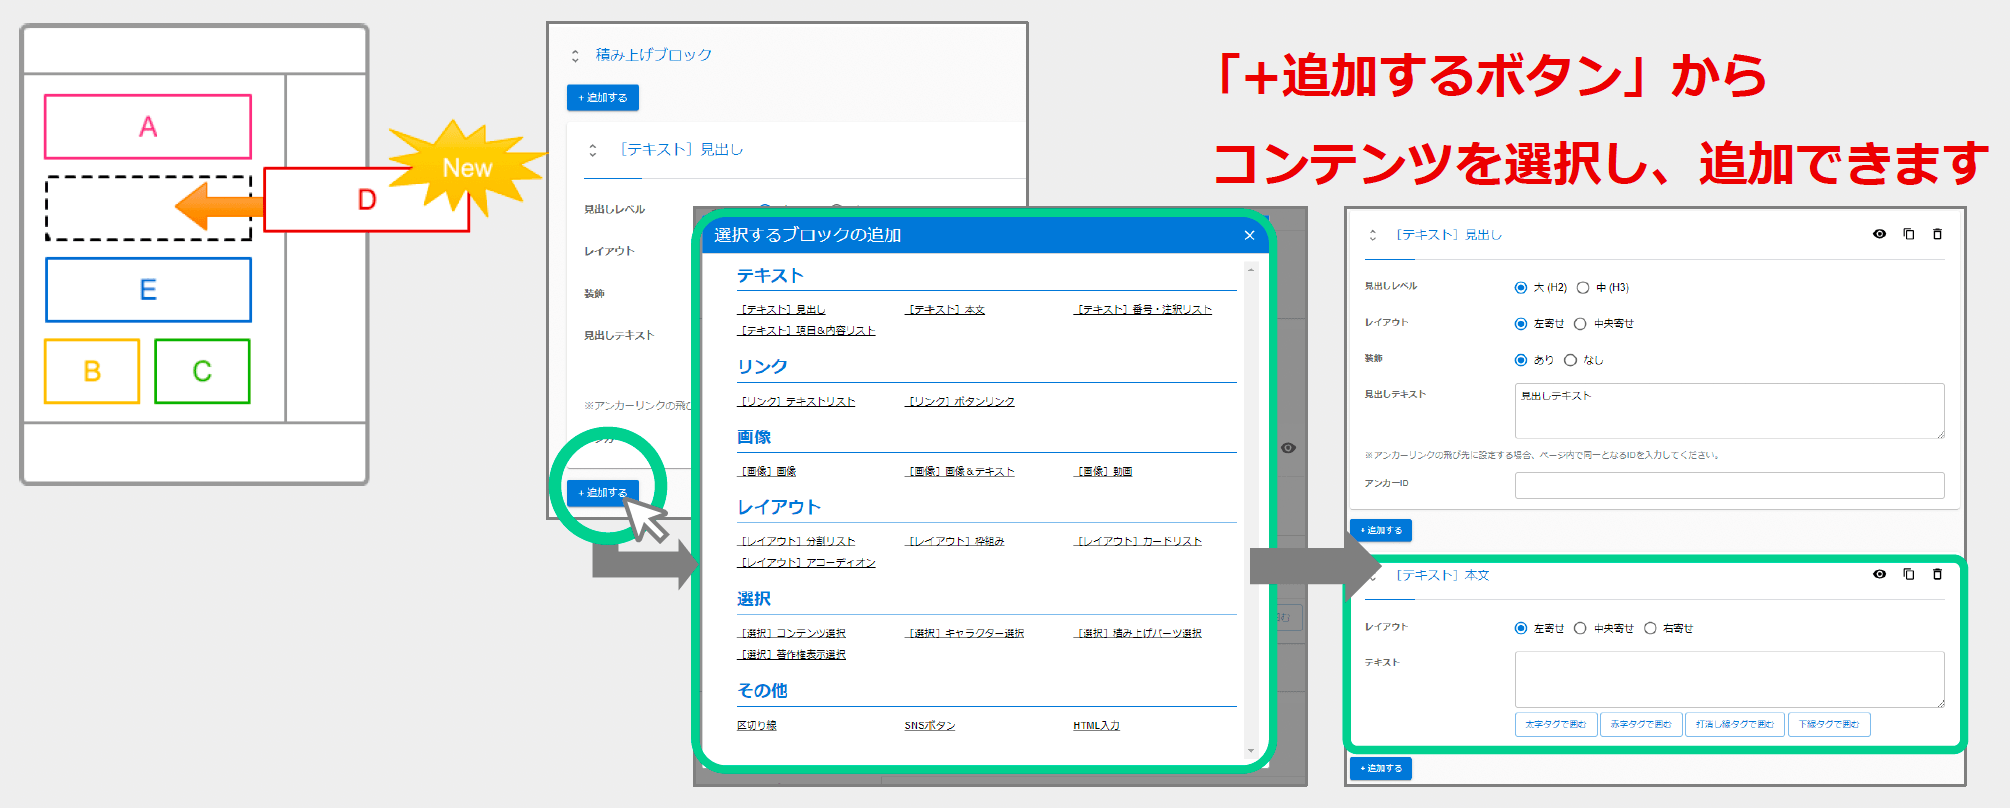Add HTML入力 block
Viewport: 2010px width, 808px height.
pos(1097,726)
